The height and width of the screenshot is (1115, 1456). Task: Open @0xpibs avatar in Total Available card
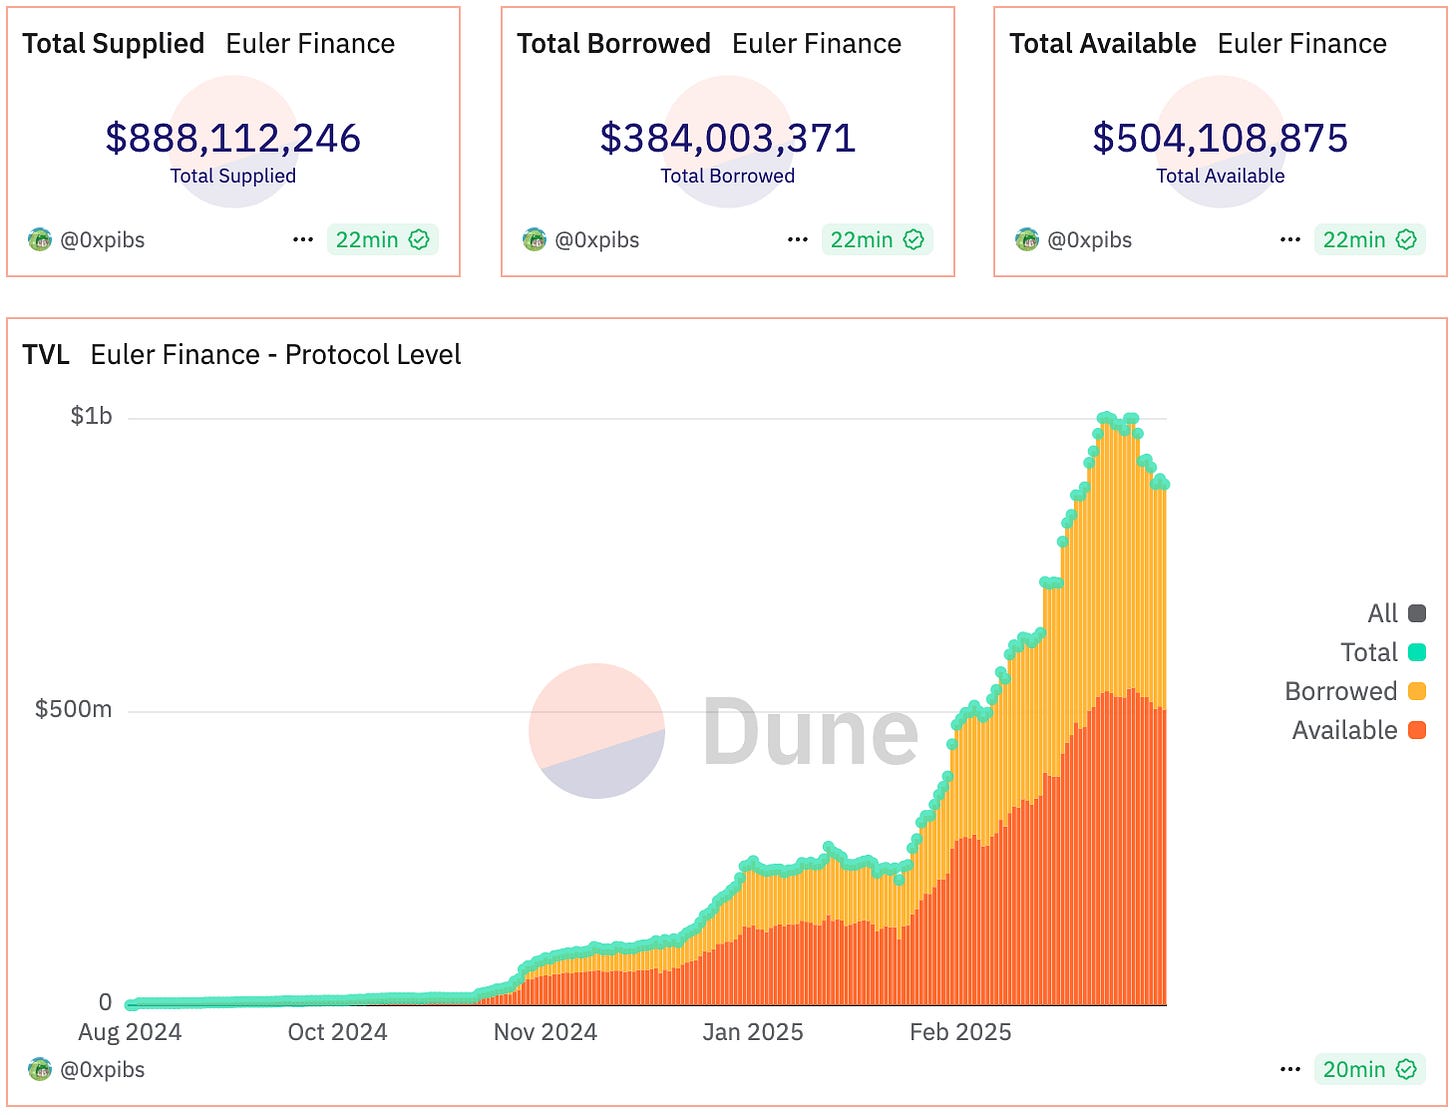pyautogui.click(x=1027, y=240)
